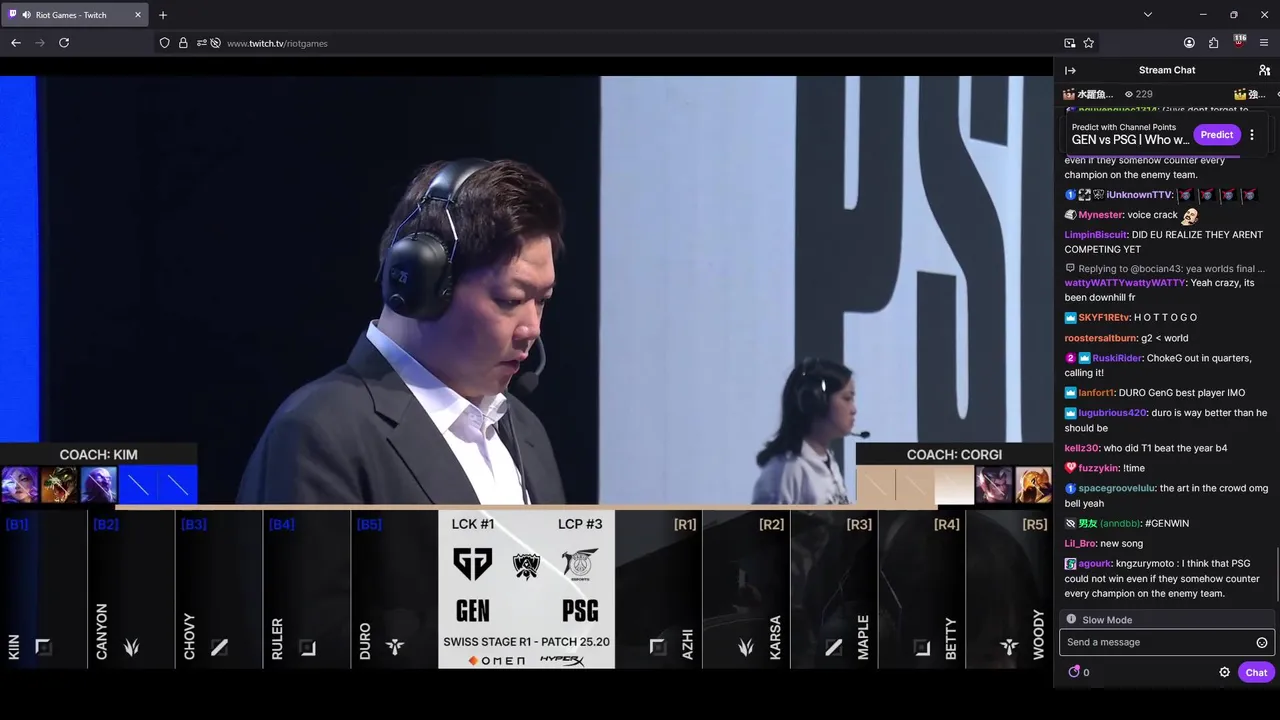
Task: Open the list all tabs dropdown
Action: [x=1147, y=15]
